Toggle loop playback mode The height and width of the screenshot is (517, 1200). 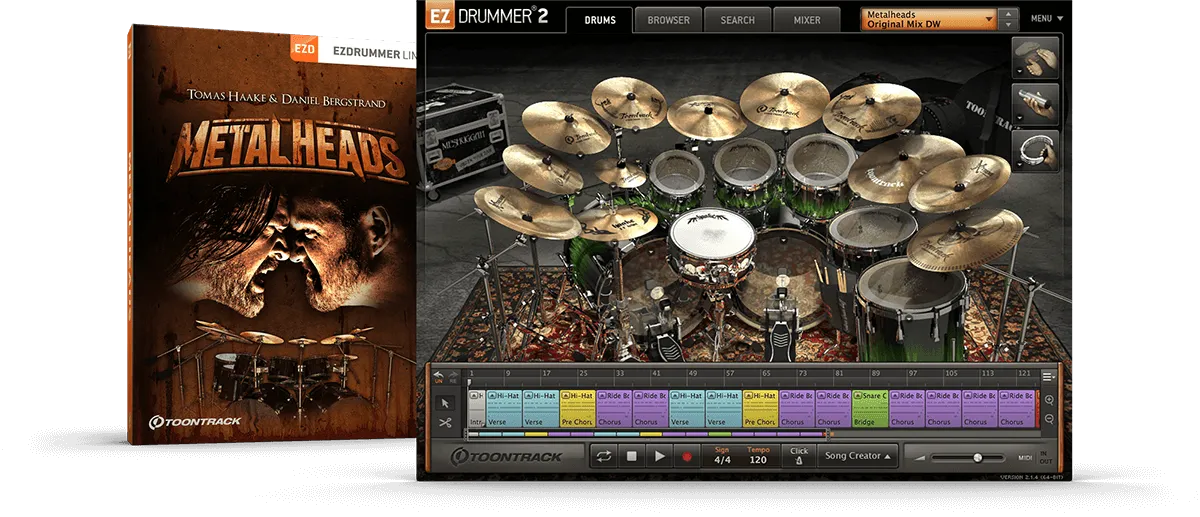click(x=604, y=456)
